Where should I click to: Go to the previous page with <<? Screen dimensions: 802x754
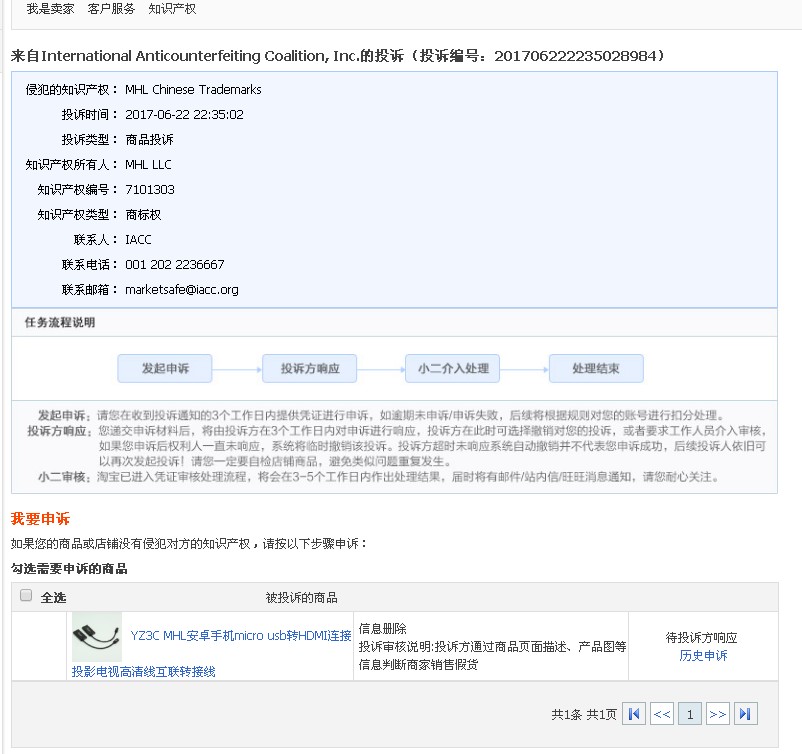point(662,714)
